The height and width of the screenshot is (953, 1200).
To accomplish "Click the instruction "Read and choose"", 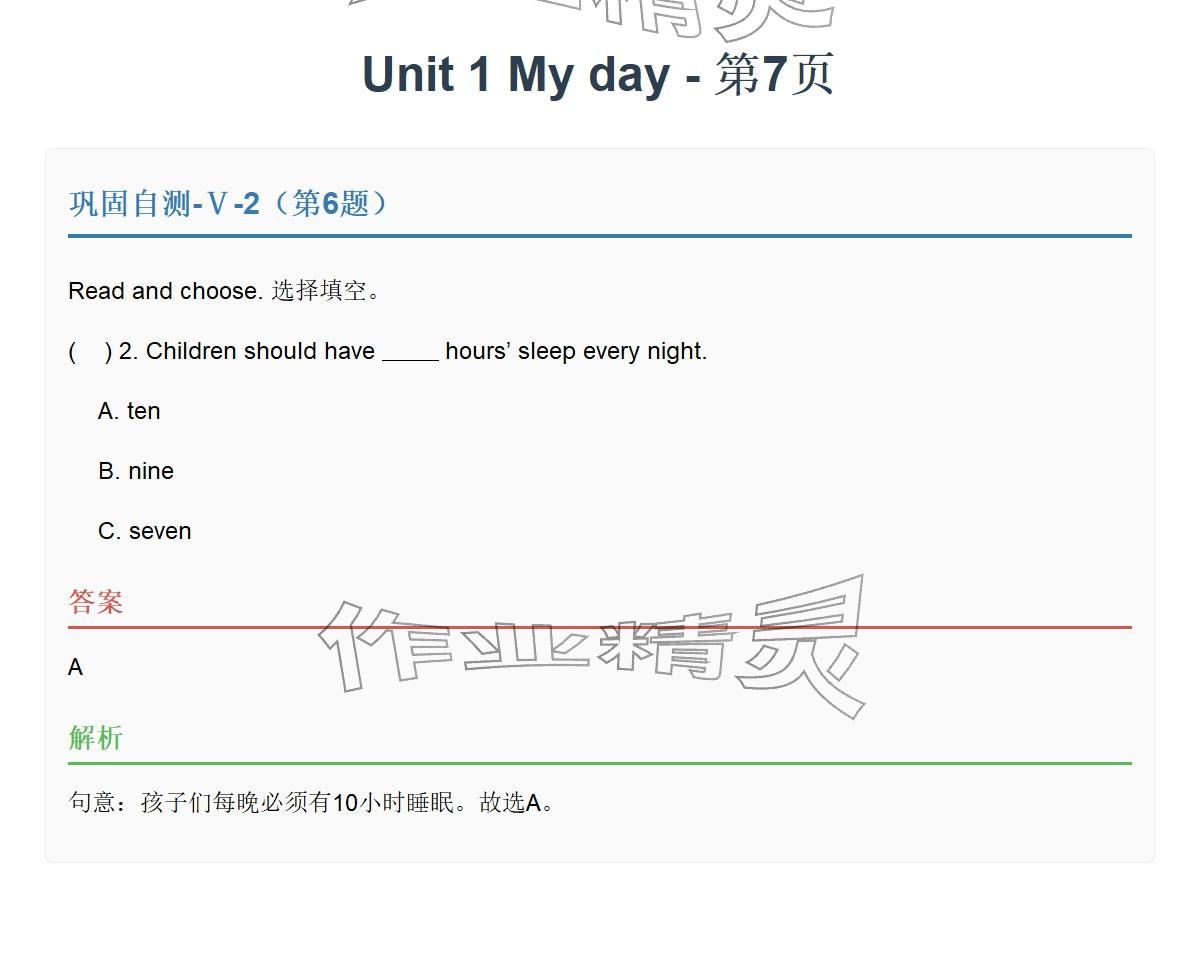I will (x=165, y=291).
